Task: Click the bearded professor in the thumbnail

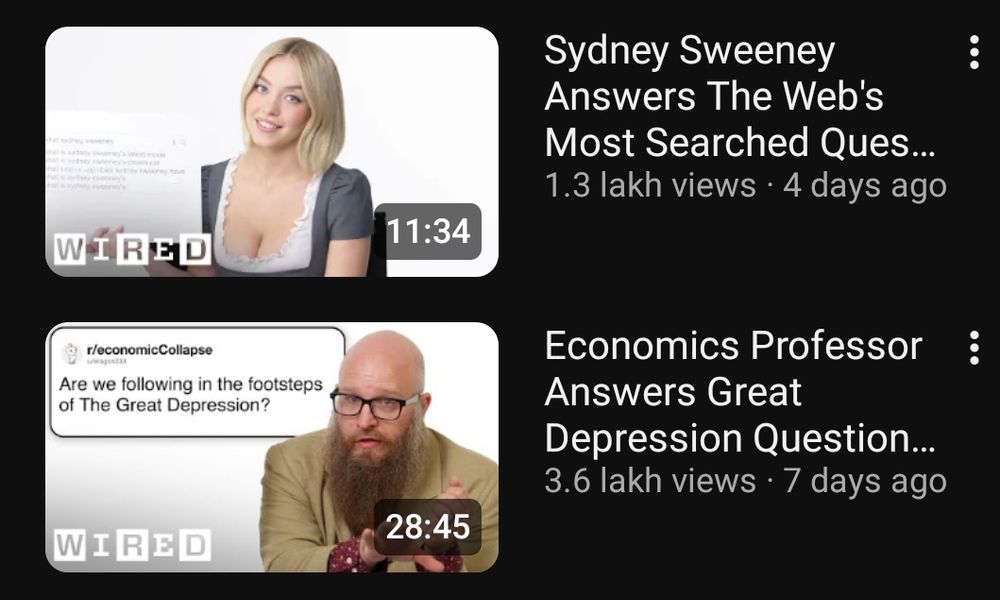Action: point(376,453)
